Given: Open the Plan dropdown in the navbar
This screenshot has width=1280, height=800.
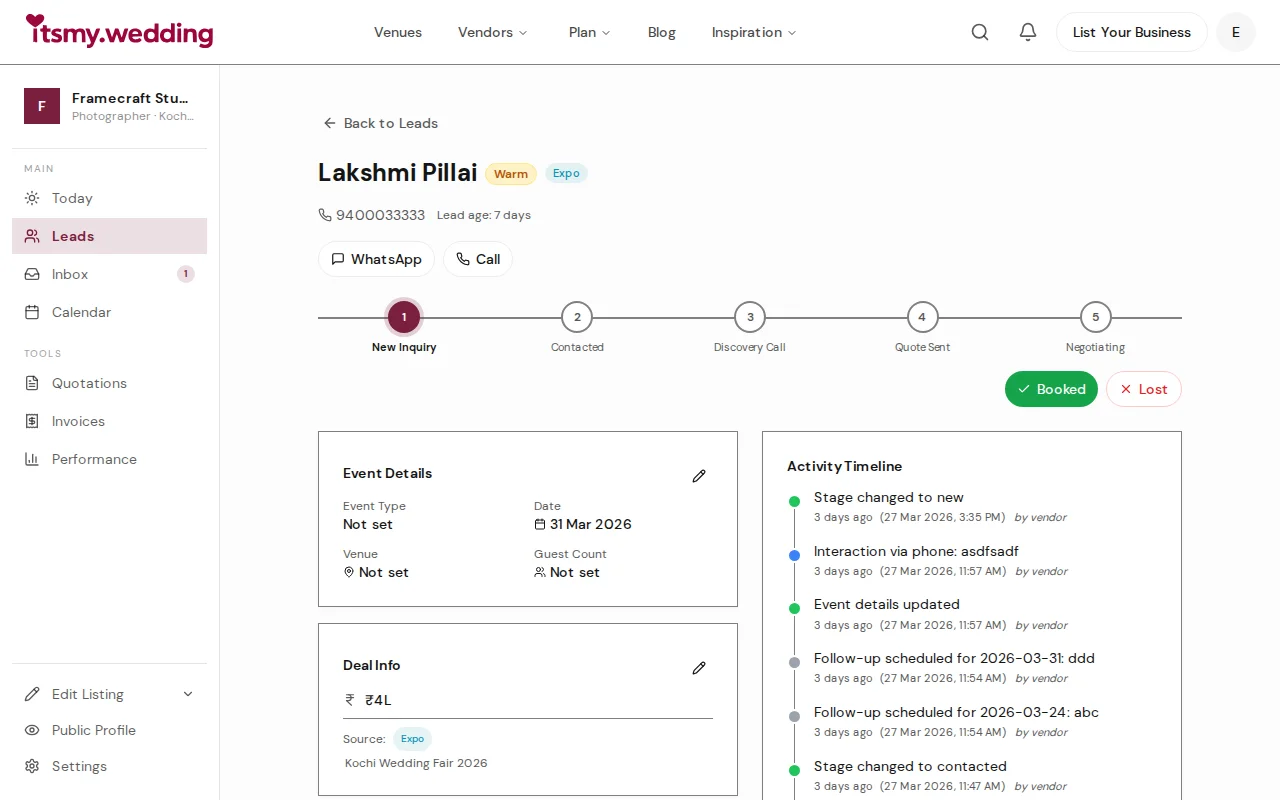Looking at the screenshot, I should point(589,32).
